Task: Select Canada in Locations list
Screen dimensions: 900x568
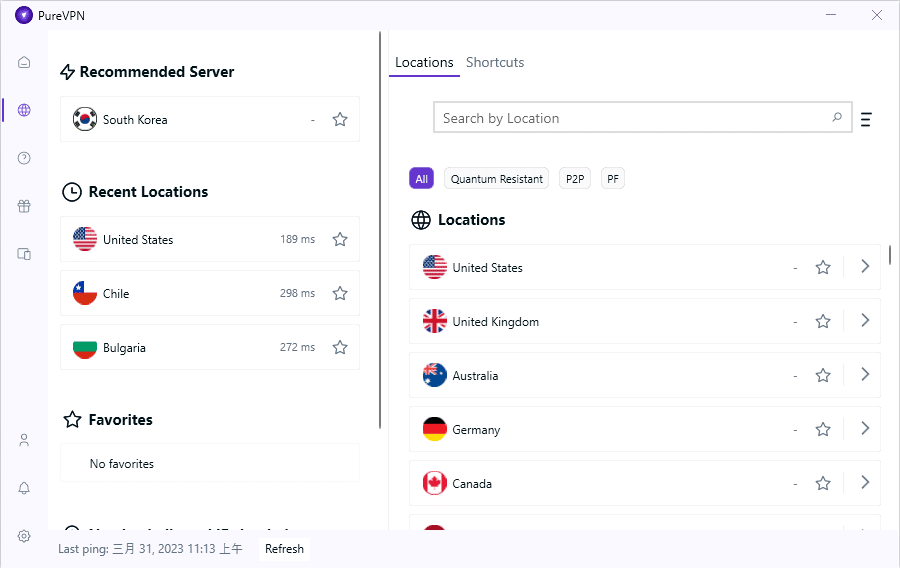Action: (x=645, y=483)
